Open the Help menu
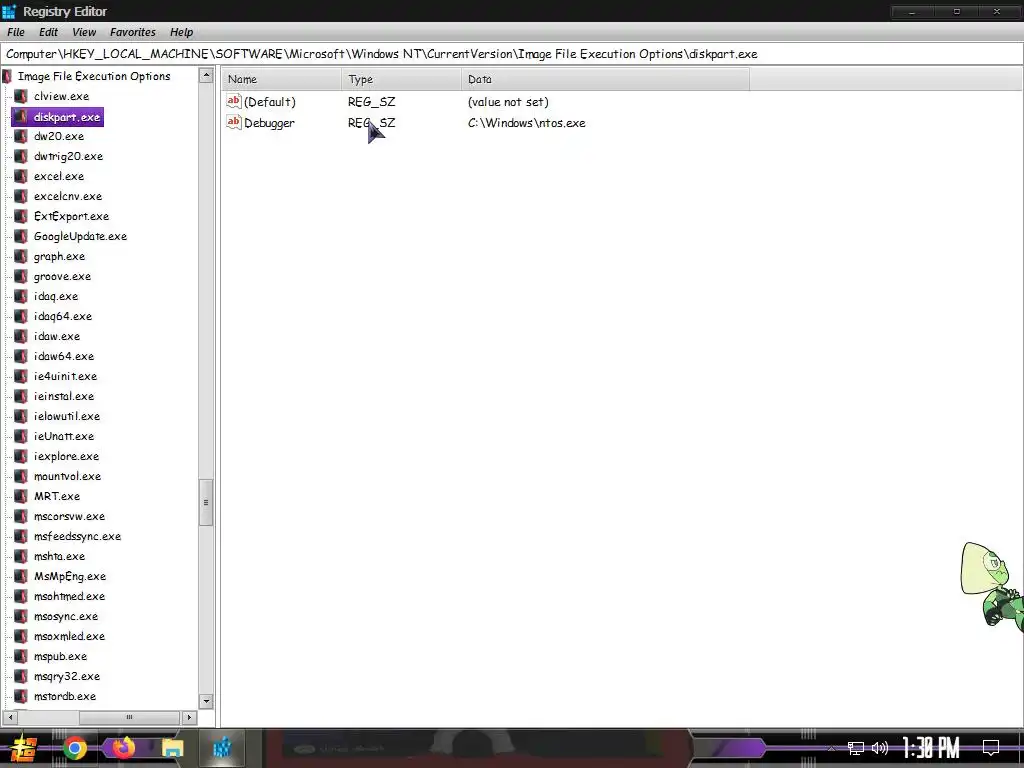1024x768 pixels. pyautogui.click(x=182, y=32)
